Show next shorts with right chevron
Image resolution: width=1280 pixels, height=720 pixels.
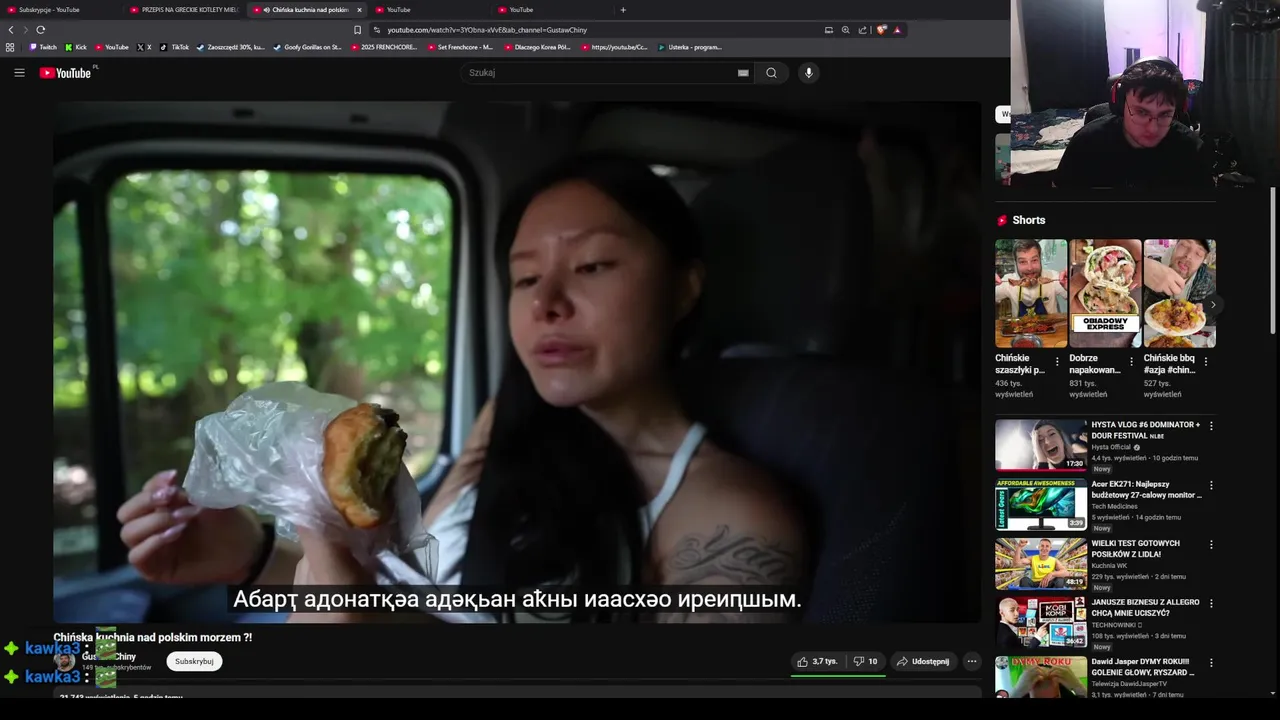click(1213, 305)
